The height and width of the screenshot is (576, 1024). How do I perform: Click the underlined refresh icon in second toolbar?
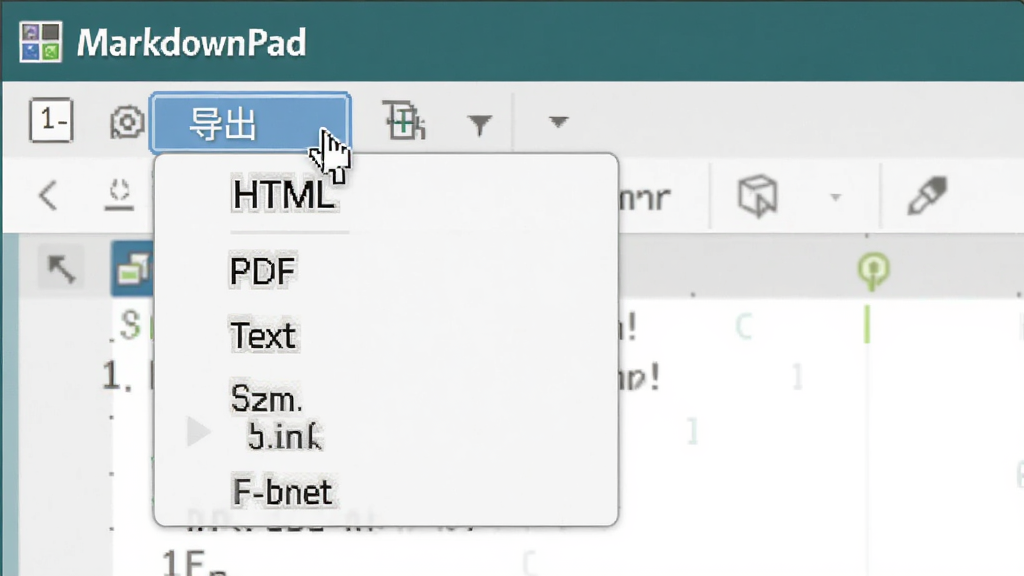point(120,195)
